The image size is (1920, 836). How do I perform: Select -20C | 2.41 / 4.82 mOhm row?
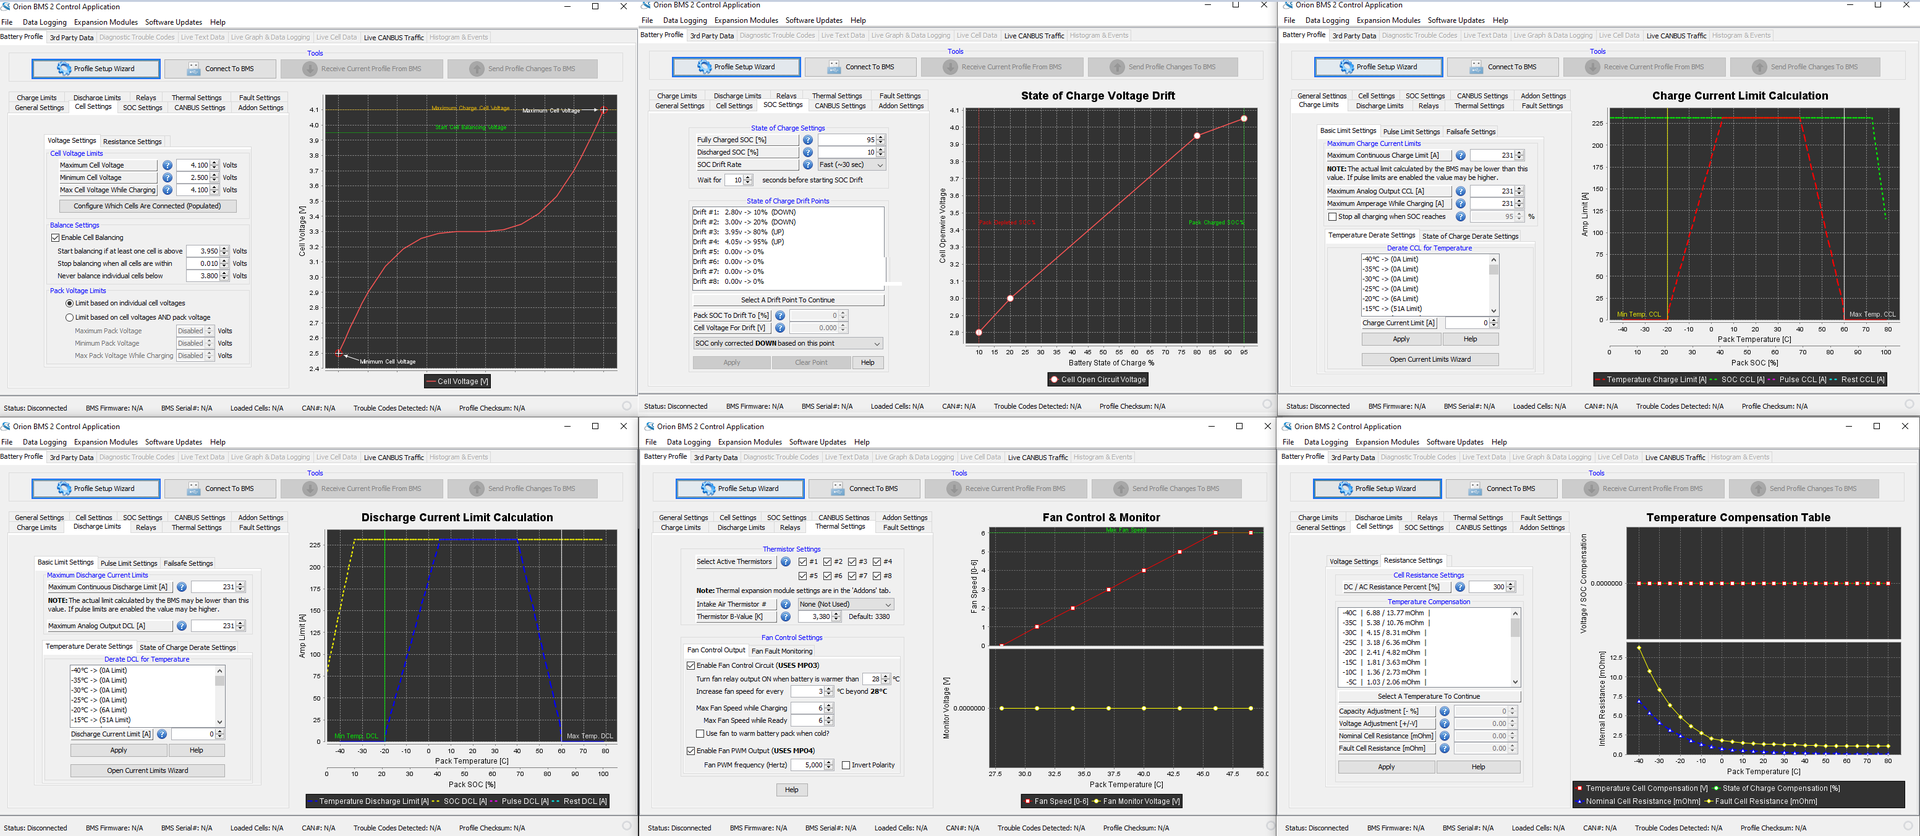coord(1425,652)
